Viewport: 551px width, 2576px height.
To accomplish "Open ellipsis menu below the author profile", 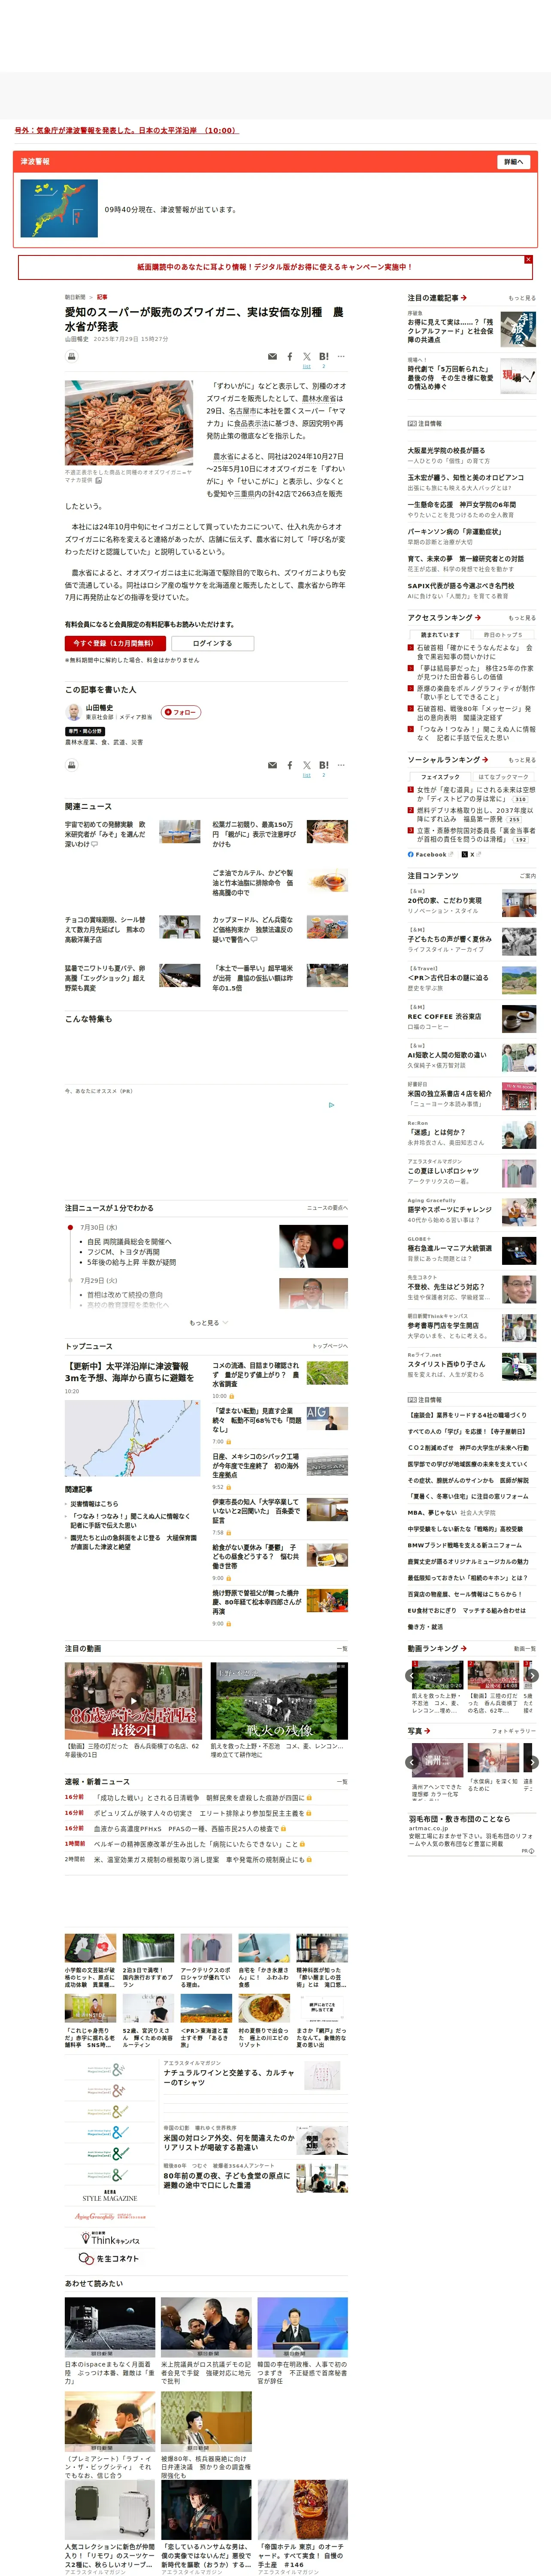I will pyautogui.click(x=341, y=765).
